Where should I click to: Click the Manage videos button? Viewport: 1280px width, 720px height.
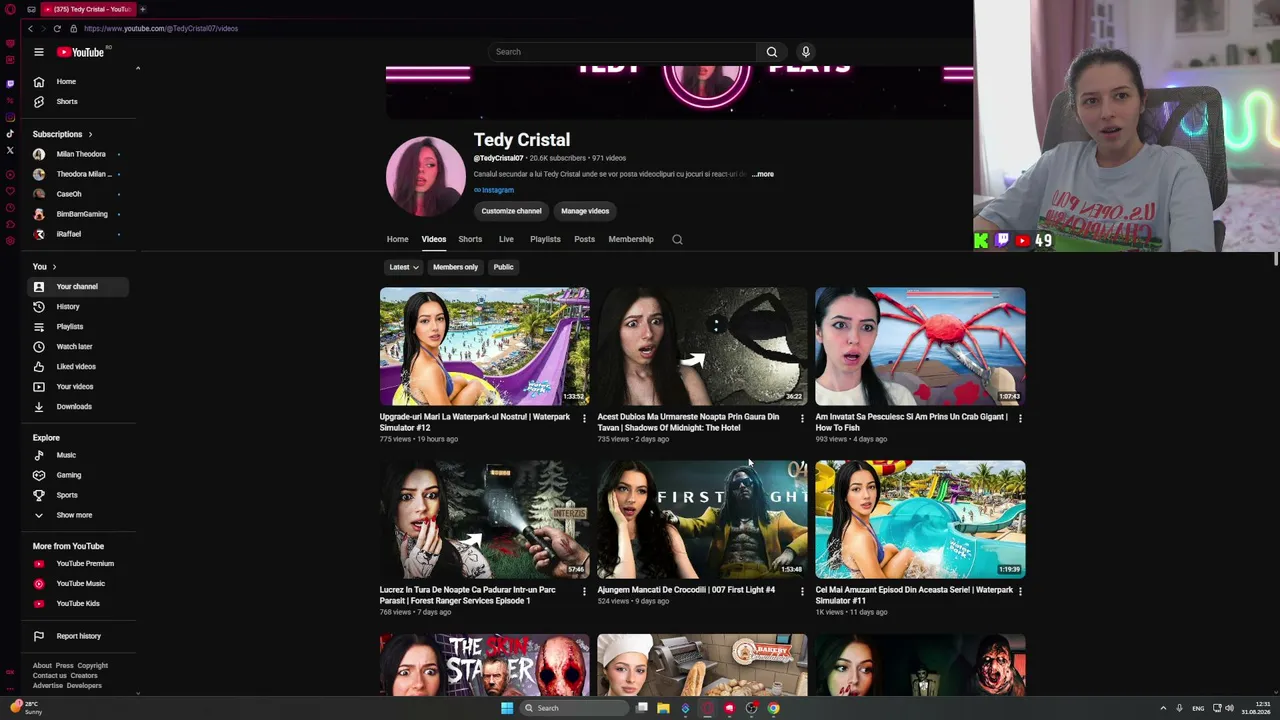585,211
